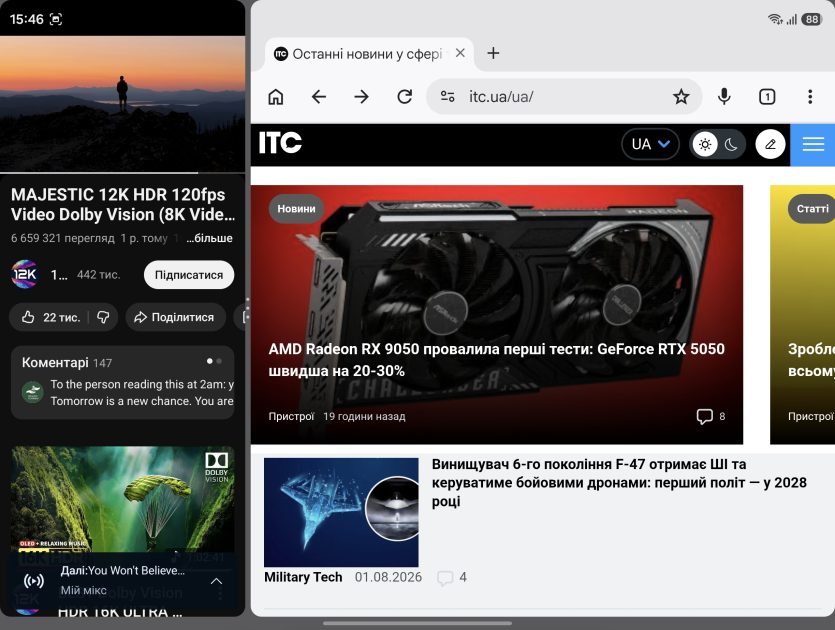
Task: Open Chrome three-dot menu
Action: (810, 97)
